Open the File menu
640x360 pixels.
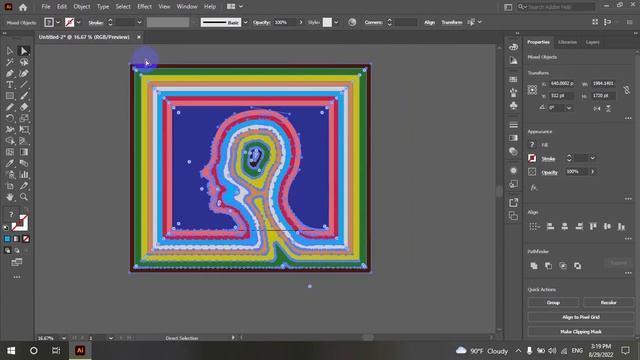coord(46,7)
